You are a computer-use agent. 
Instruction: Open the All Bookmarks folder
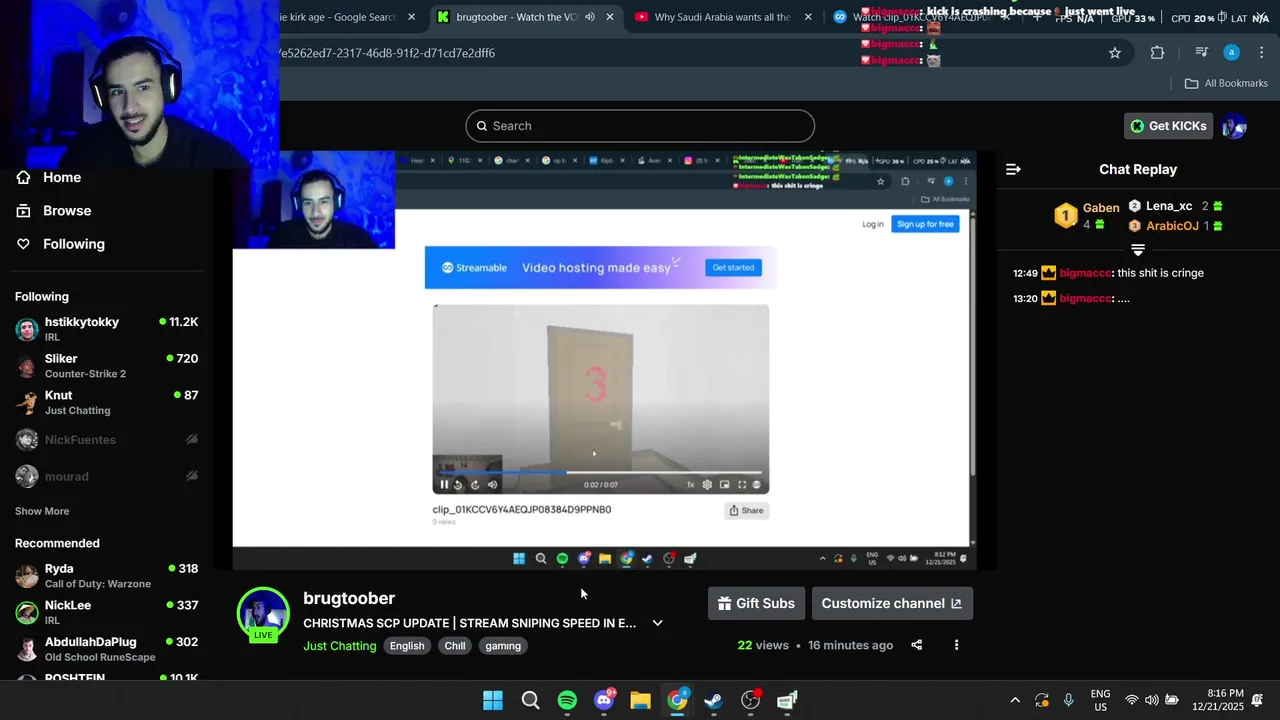(x=1226, y=83)
